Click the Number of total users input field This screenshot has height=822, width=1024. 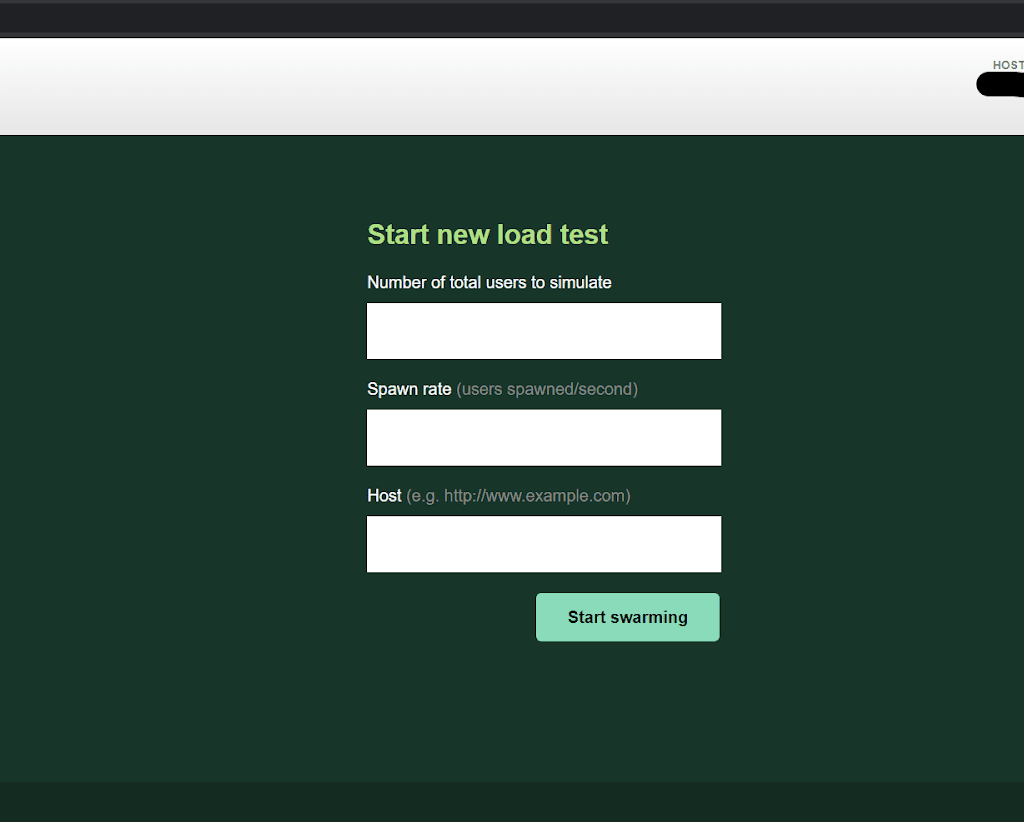pos(543,331)
